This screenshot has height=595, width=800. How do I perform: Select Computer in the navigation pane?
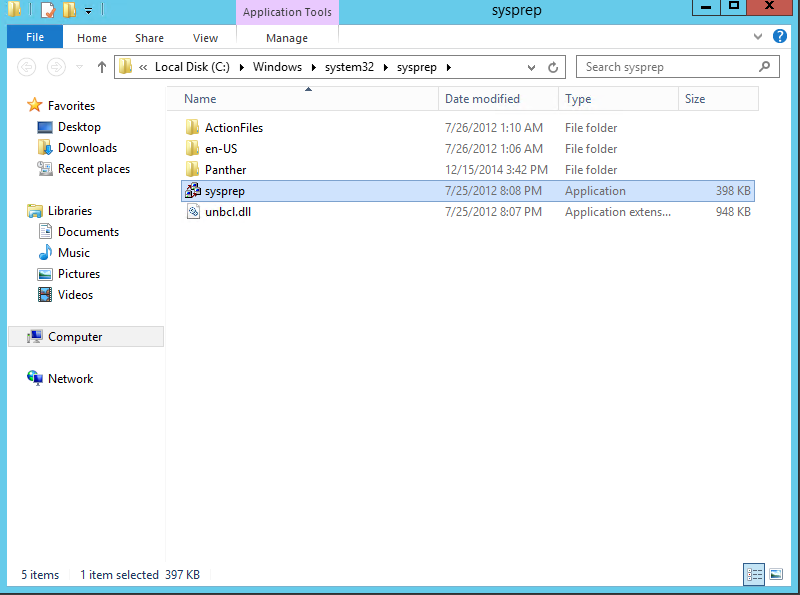click(86, 337)
